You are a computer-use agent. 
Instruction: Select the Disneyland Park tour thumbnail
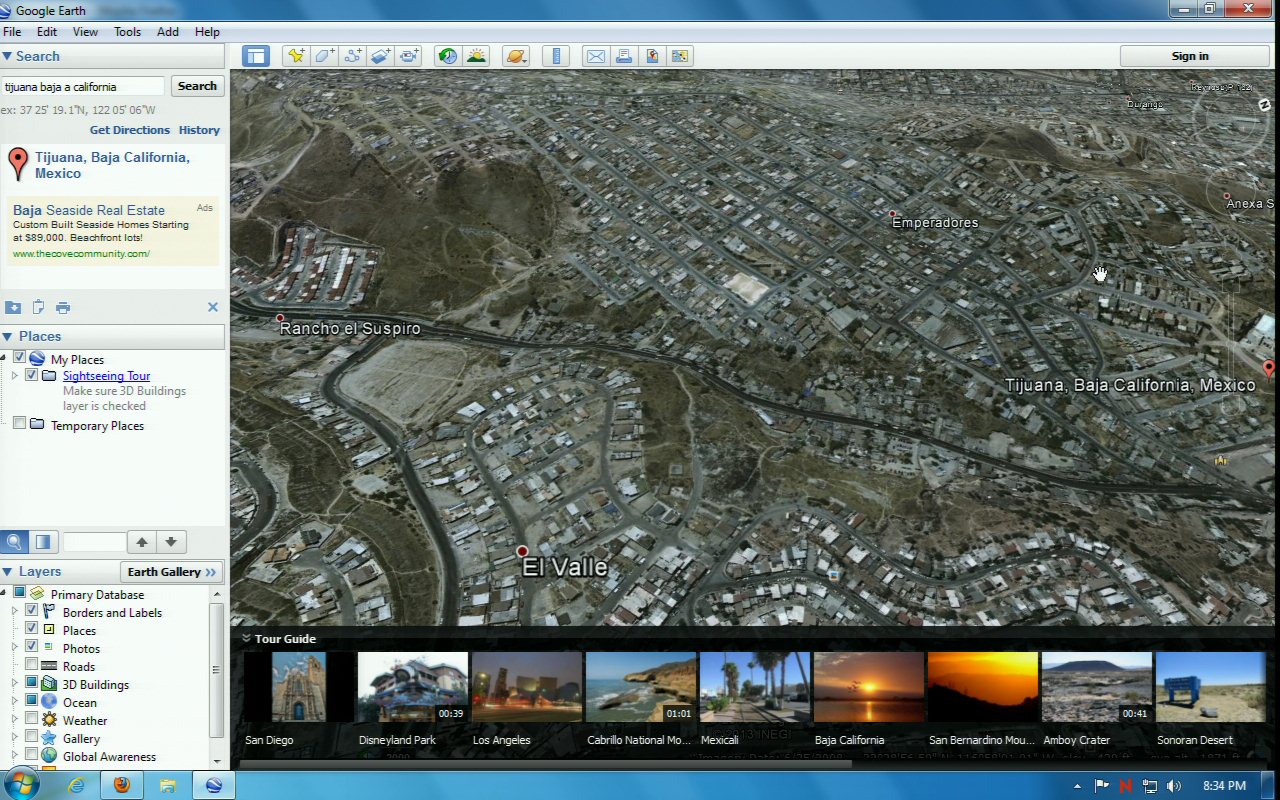point(412,688)
